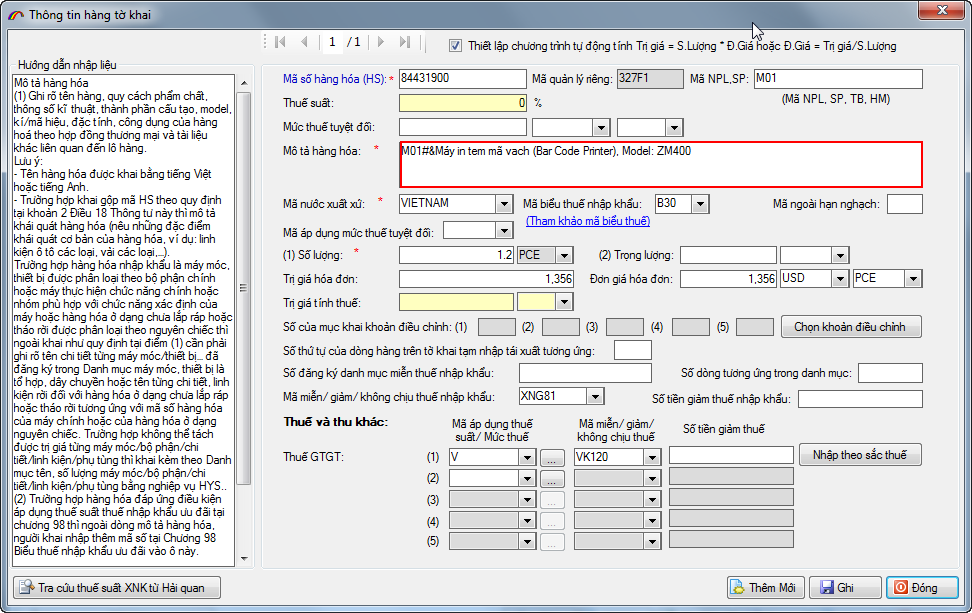Open the Tham khảo mã biểu thuế link
This screenshot has width=972, height=613.
click(x=587, y=221)
